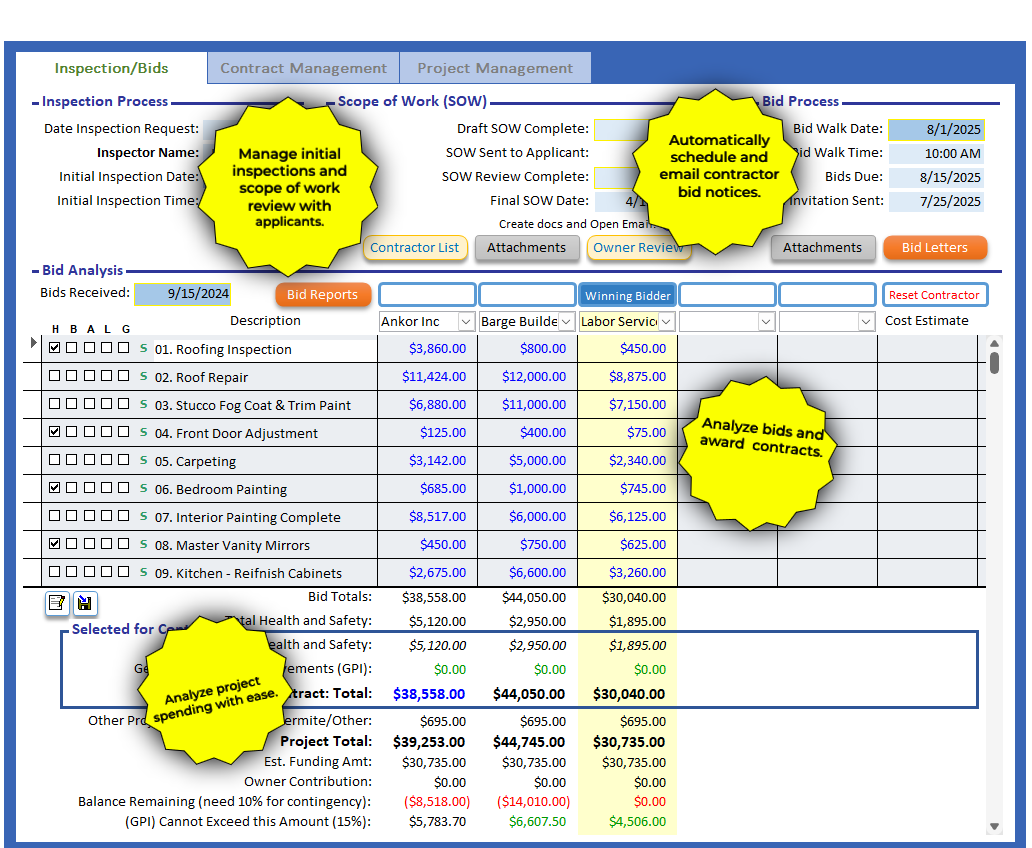Viewport: 1032px width, 848px height.
Task: Uncheck the H checkbox for Roofing Inspection
Action: coord(55,348)
